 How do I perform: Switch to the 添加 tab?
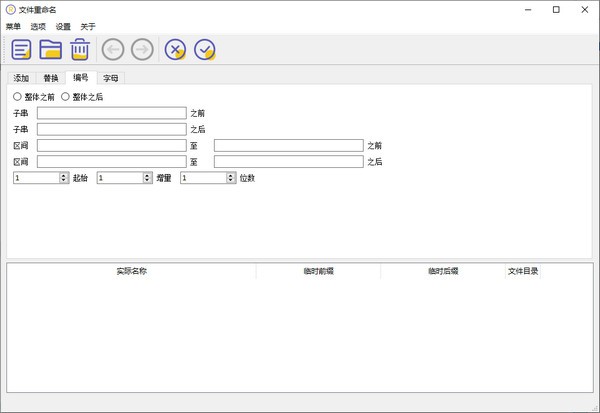point(21,78)
